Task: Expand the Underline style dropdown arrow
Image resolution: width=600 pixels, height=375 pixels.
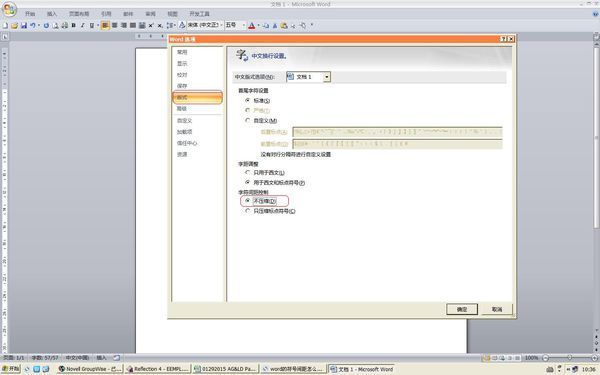Action: [98, 26]
